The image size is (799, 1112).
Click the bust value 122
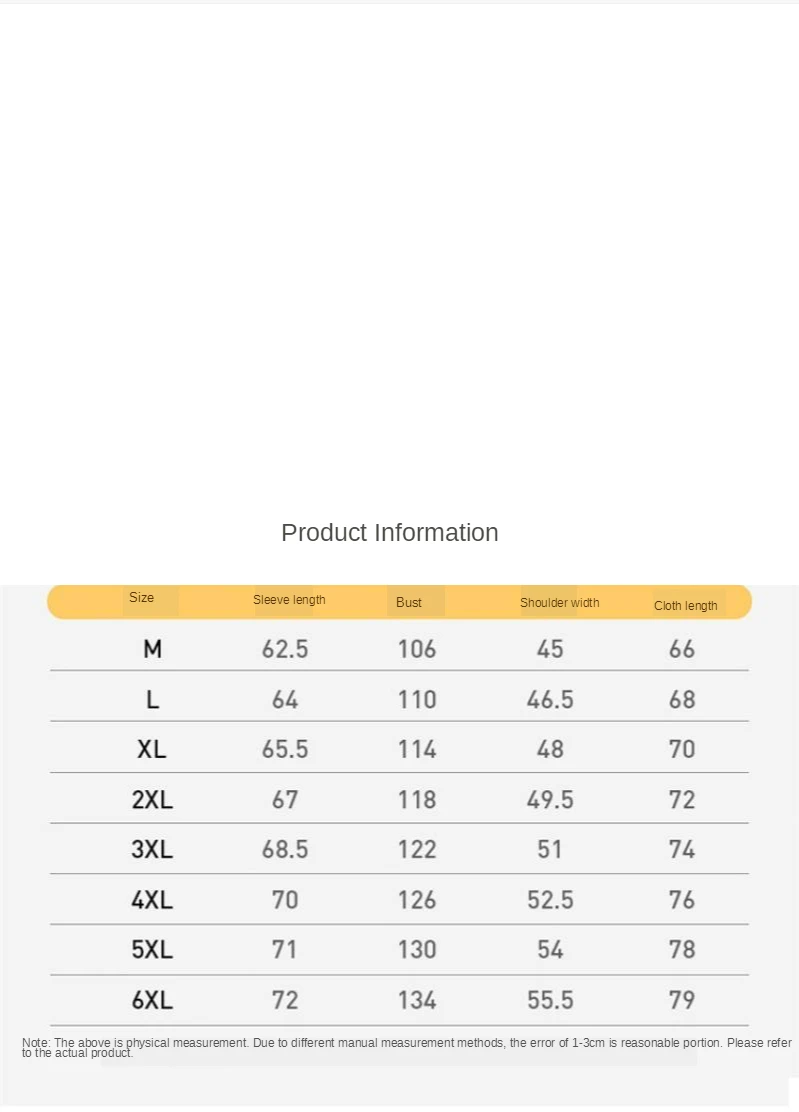pos(417,850)
